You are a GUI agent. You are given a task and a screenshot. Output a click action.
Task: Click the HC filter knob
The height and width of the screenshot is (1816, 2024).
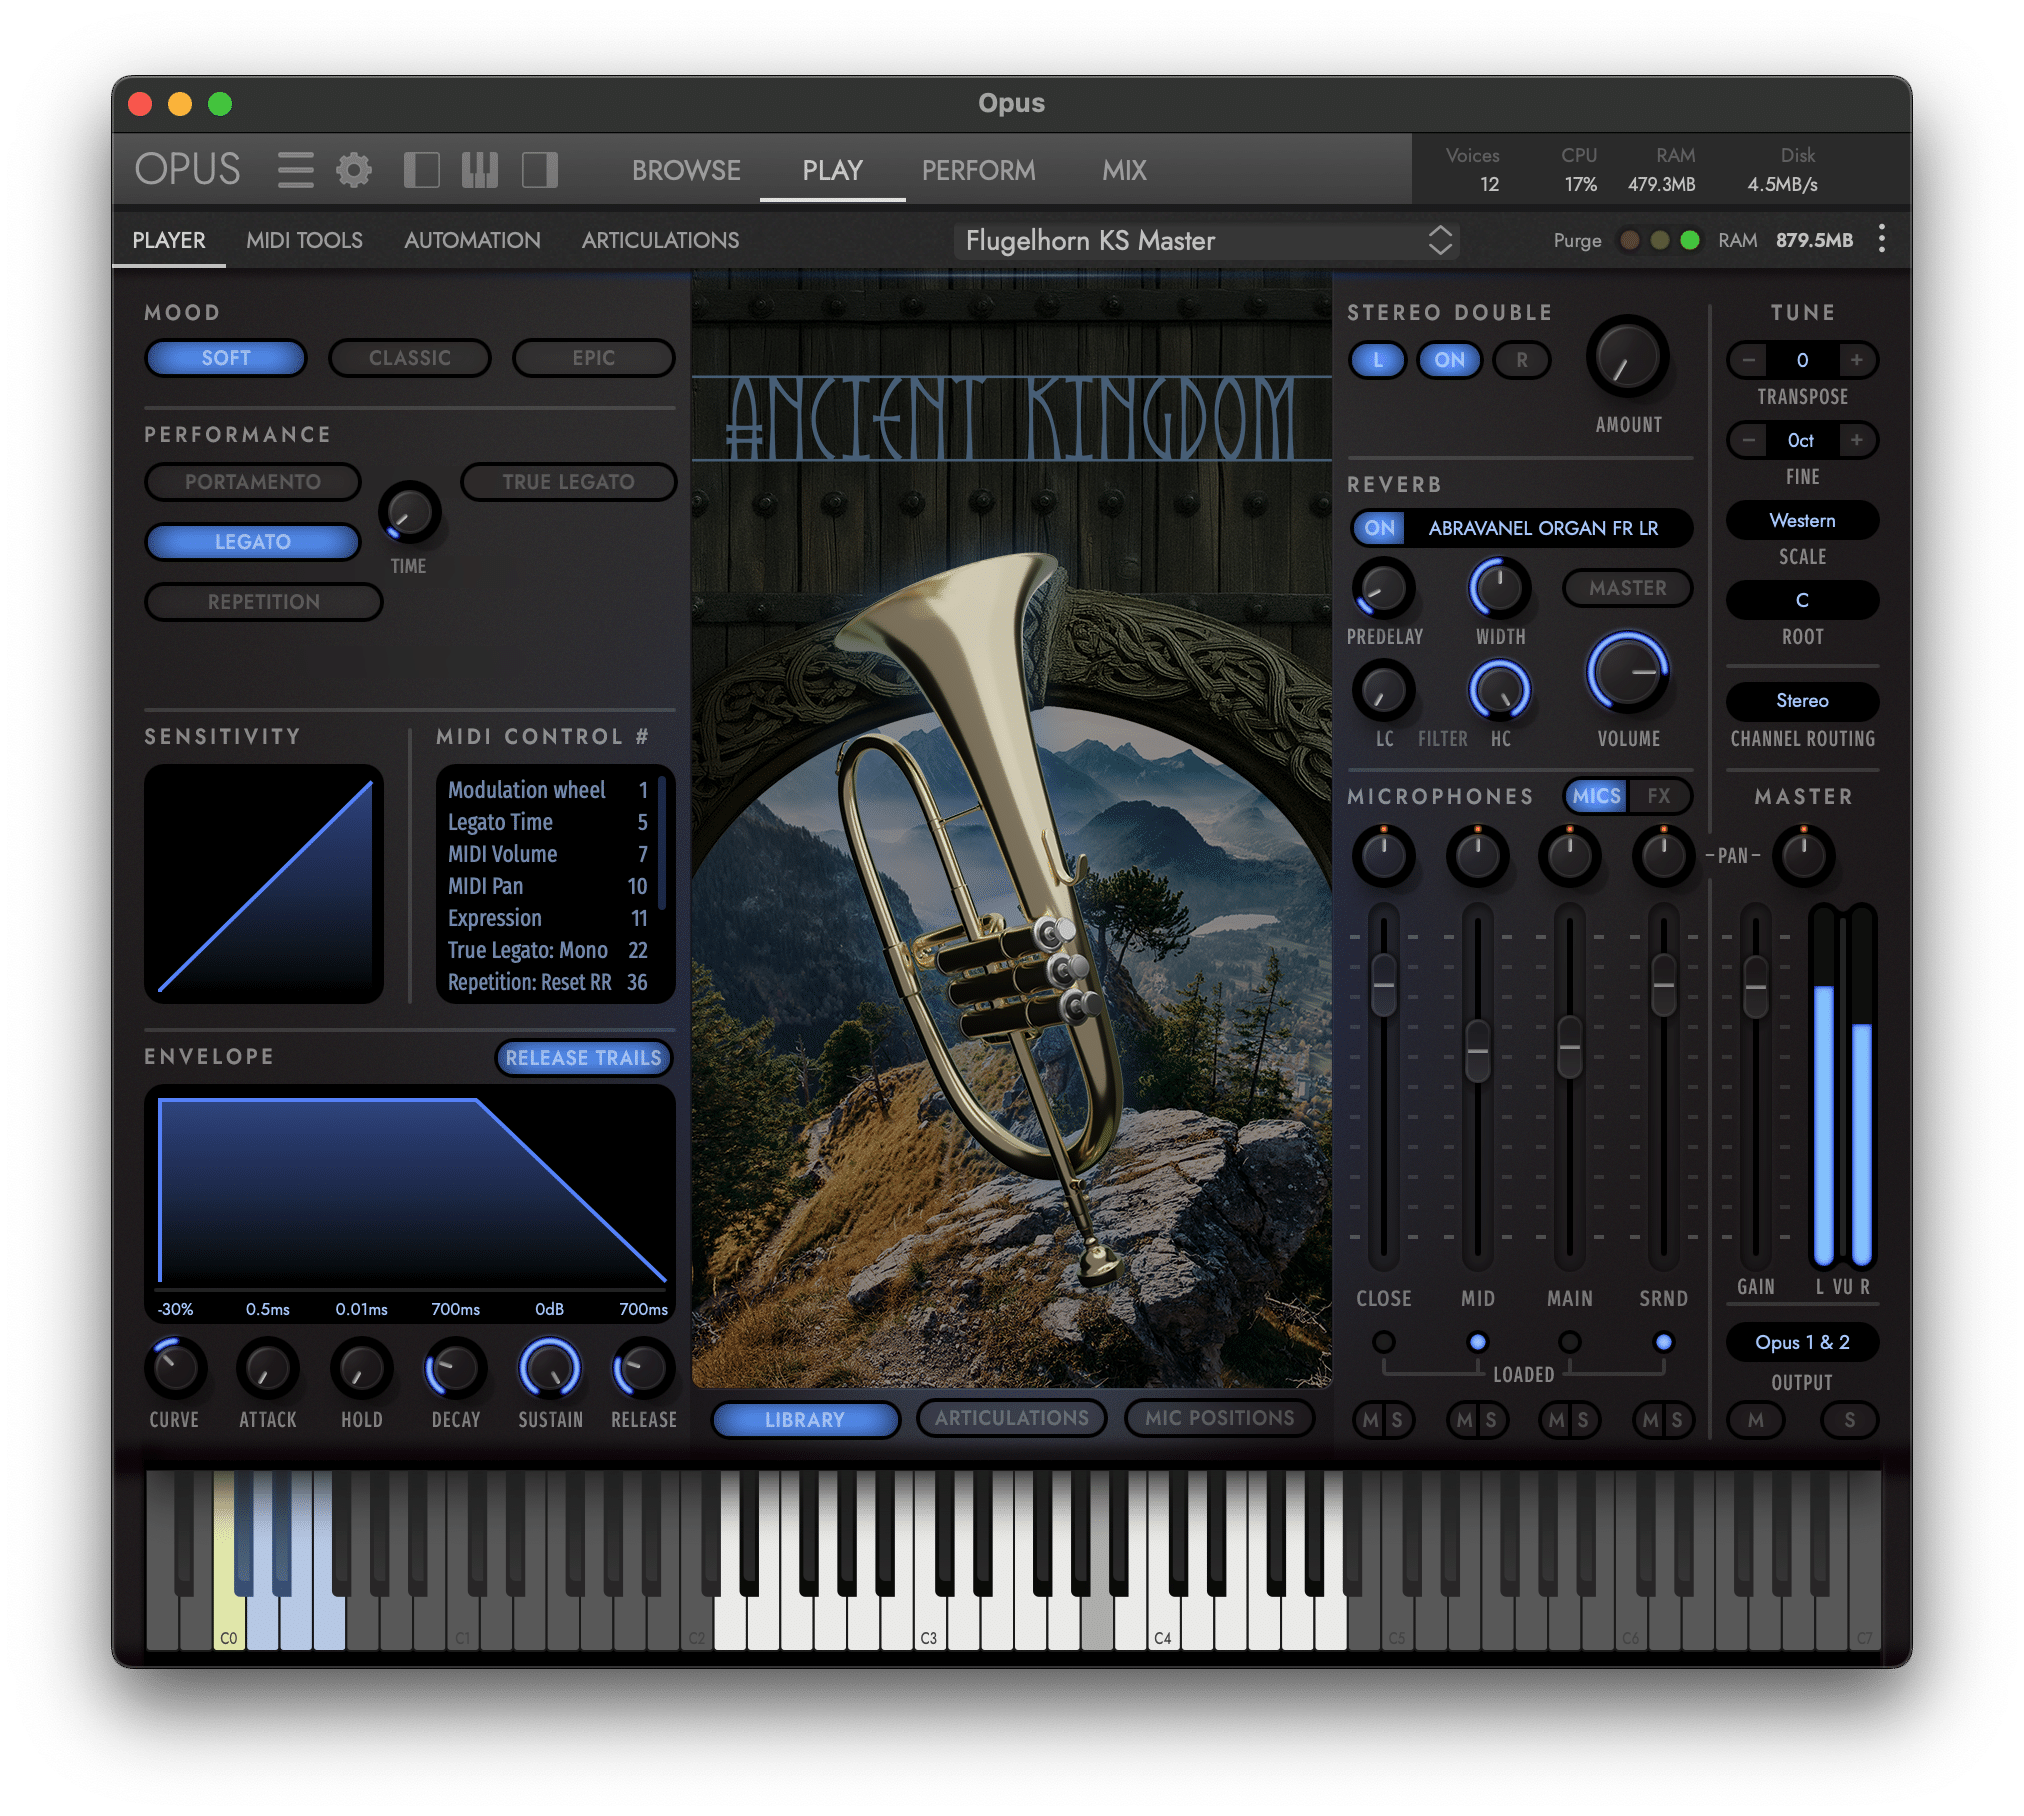coord(1499,690)
